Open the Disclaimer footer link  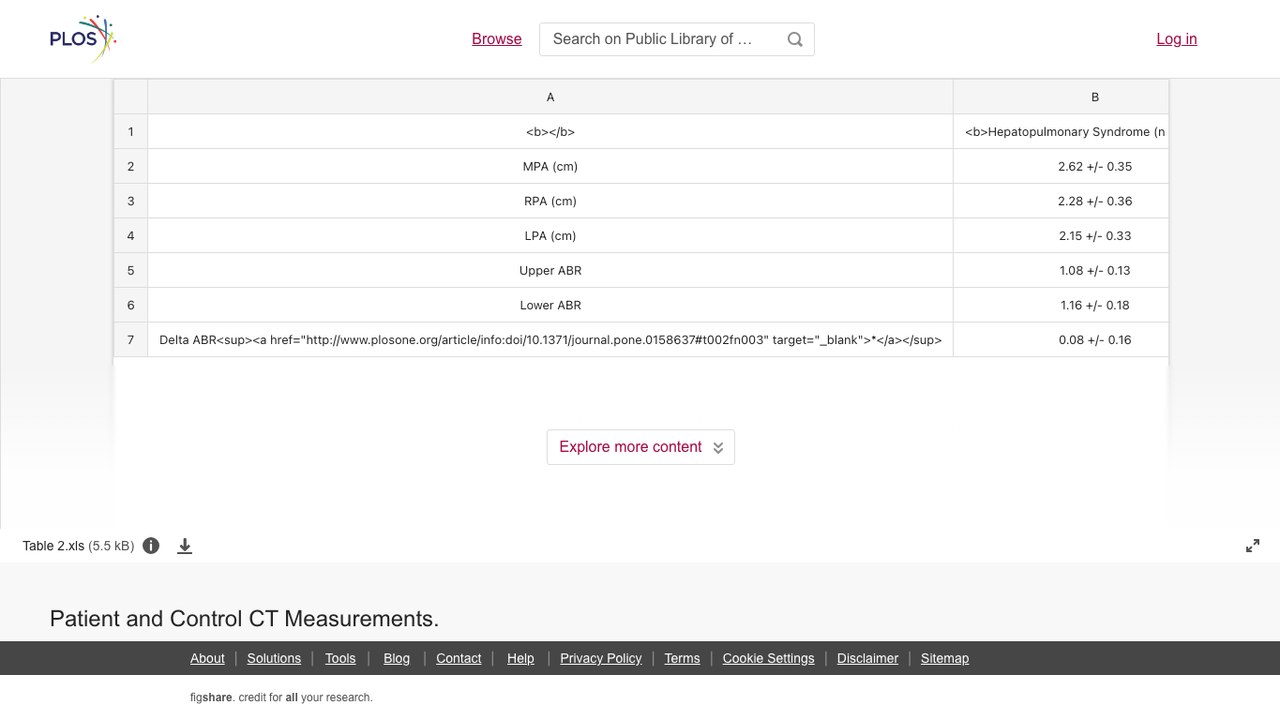pyautogui.click(x=868, y=658)
